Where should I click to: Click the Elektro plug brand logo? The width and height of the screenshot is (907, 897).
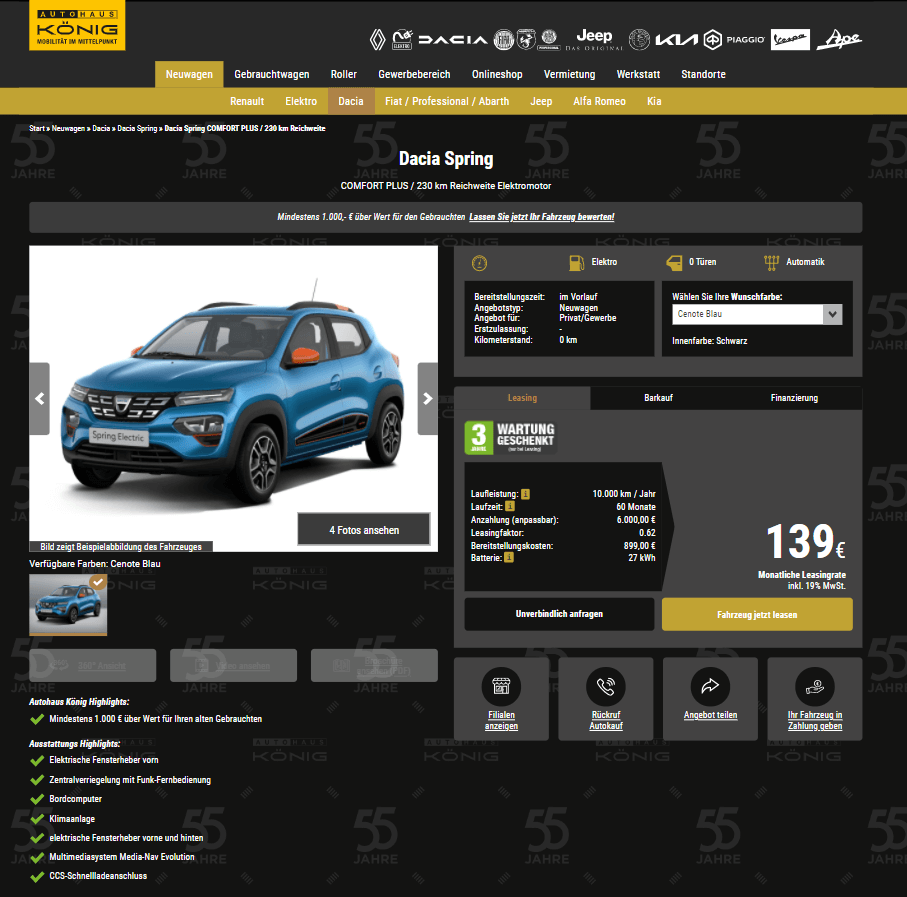tap(402, 39)
